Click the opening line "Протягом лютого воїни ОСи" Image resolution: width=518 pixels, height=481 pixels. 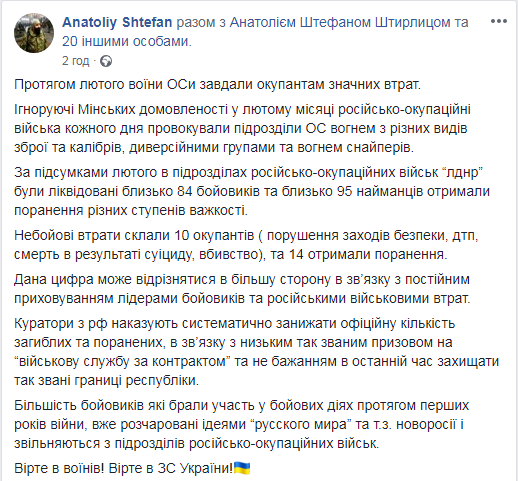point(104,85)
